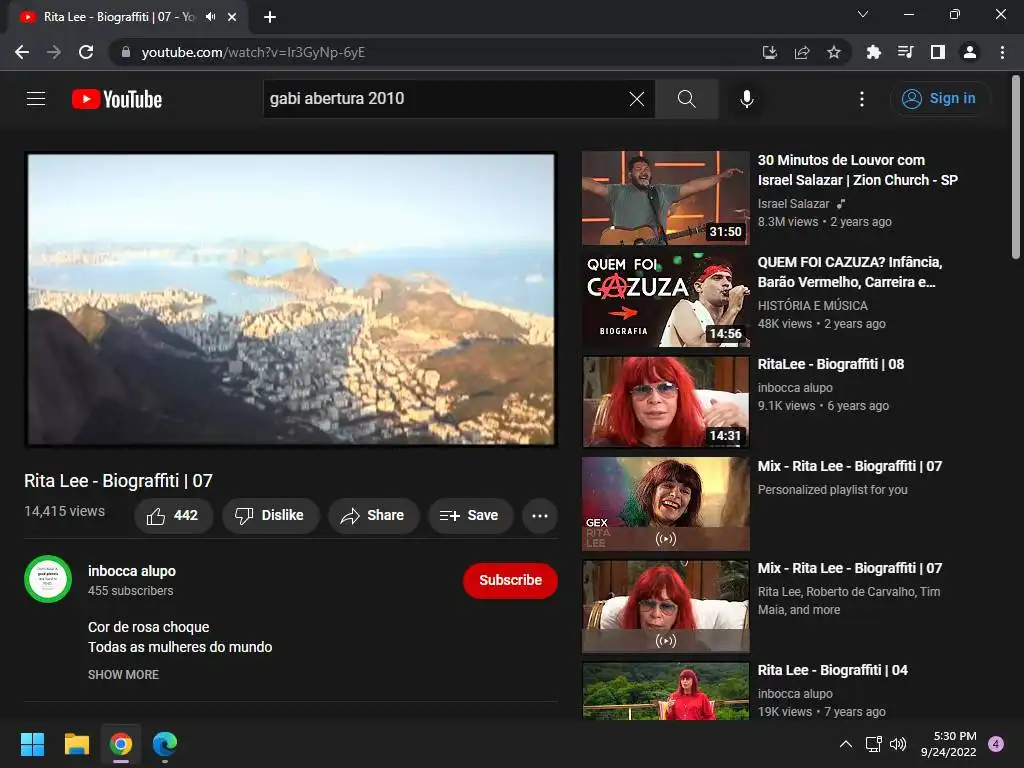Open more actions ellipsis under video

pos(539,516)
